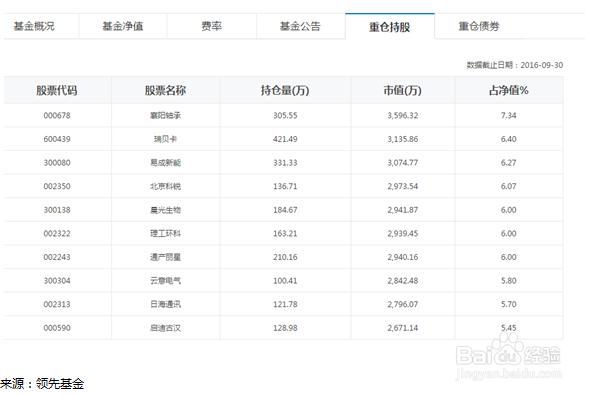
Task: Click net value percentage 5.70
Action: pos(508,304)
